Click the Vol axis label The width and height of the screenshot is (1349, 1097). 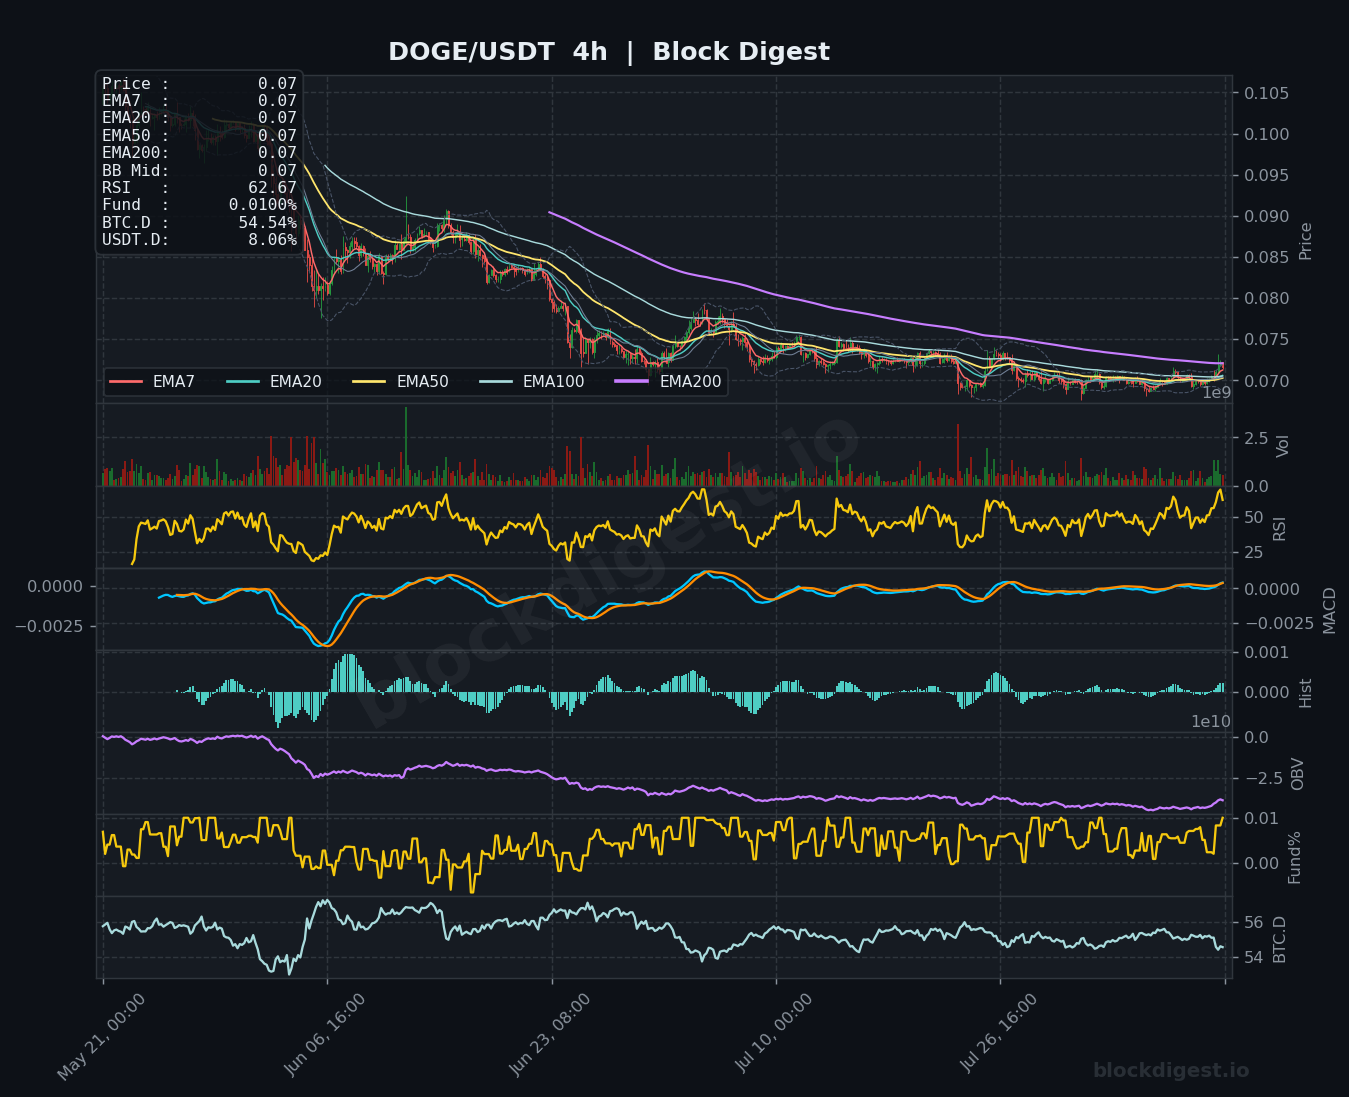(x=1283, y=446)
